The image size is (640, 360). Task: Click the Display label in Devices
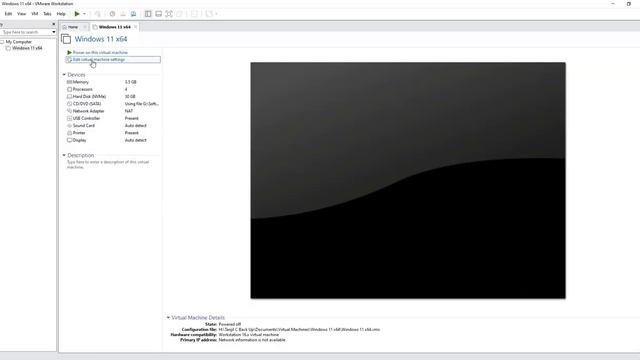[79, 140]
